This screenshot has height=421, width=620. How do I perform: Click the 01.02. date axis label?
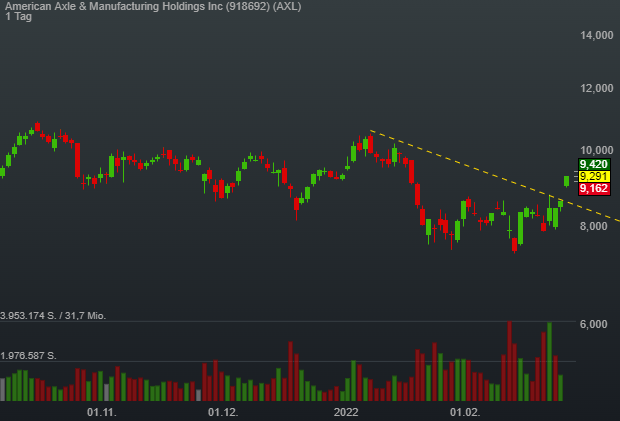pyautogui.click(x=465, y=412)
